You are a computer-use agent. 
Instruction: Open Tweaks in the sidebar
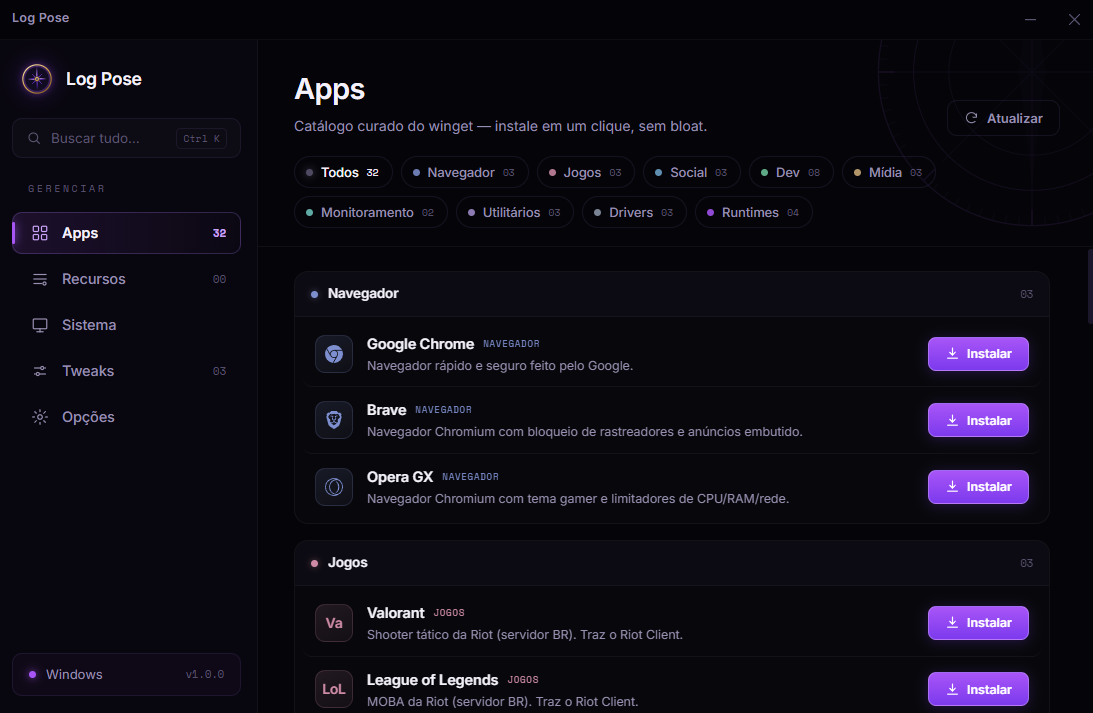coord(126,371)
